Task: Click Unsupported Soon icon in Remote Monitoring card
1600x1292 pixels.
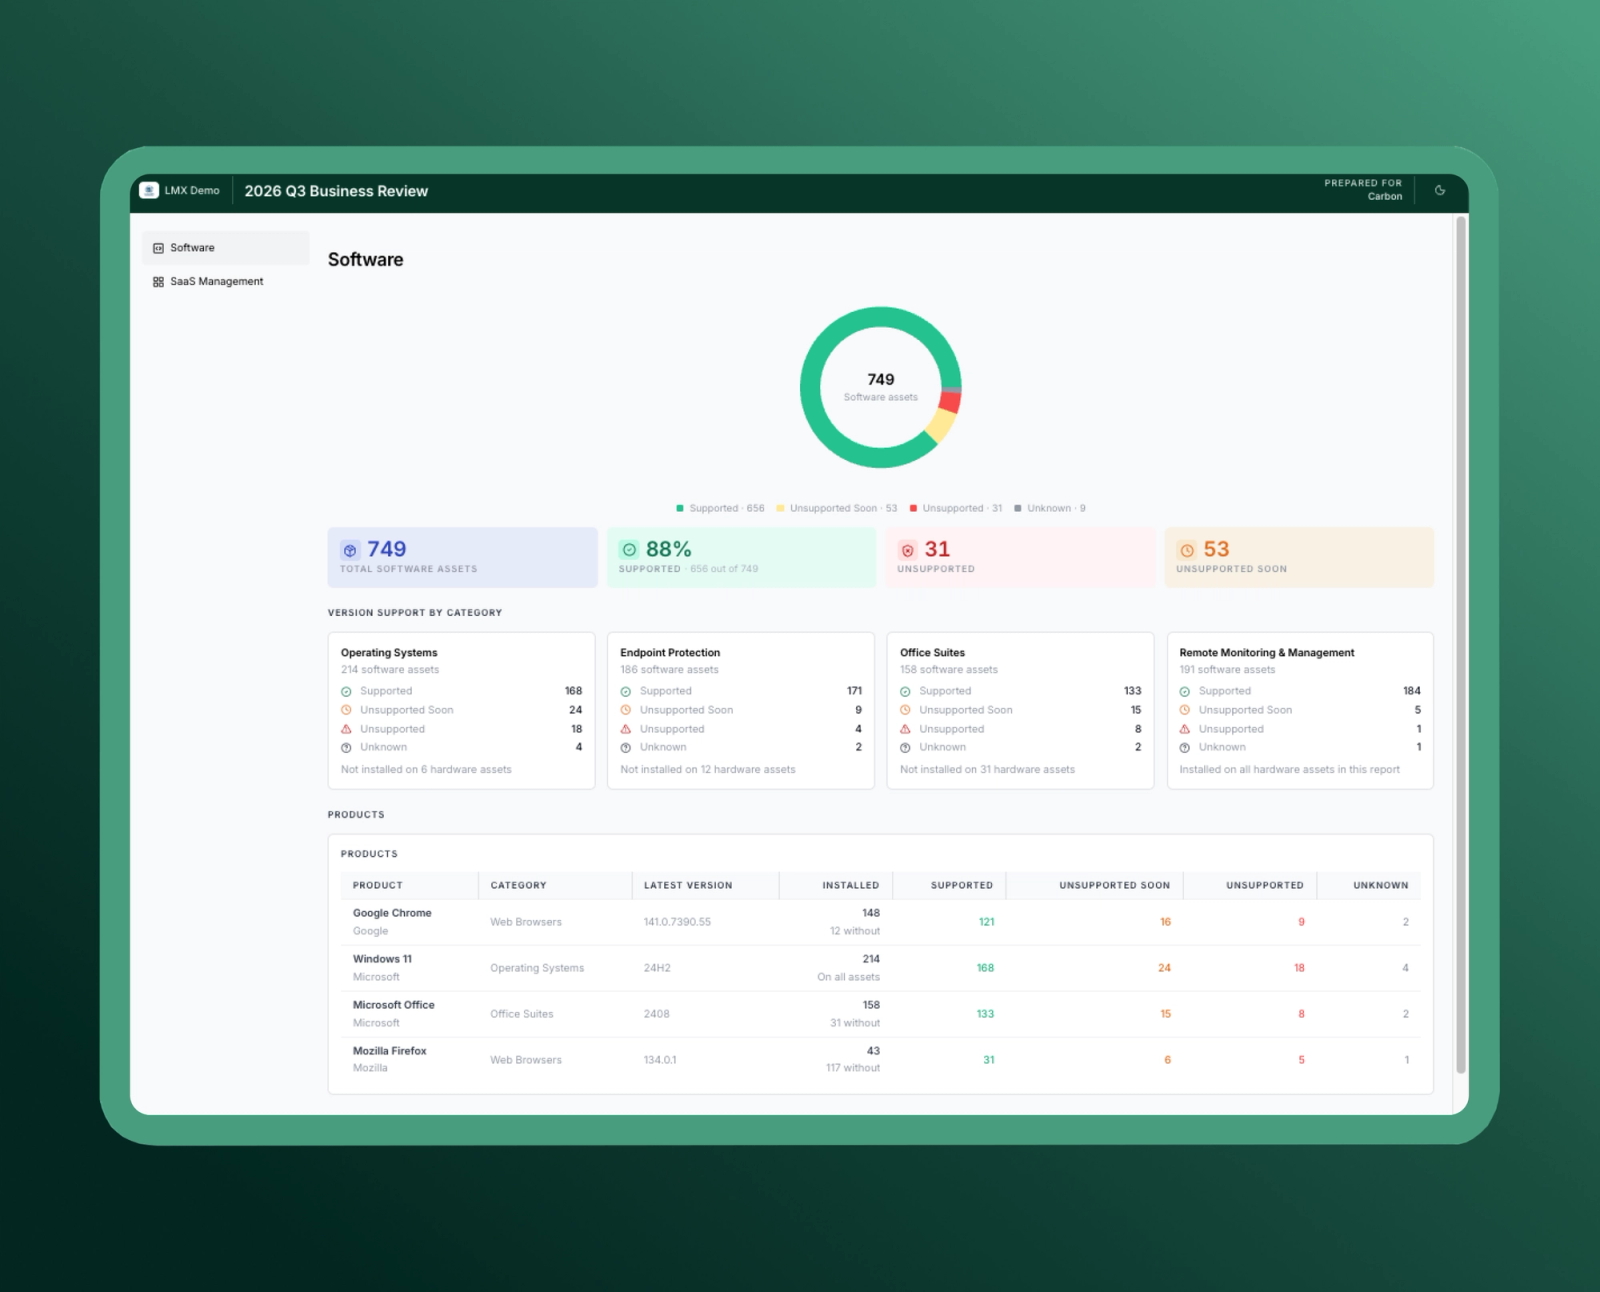Action: (x=1185, y=711)
